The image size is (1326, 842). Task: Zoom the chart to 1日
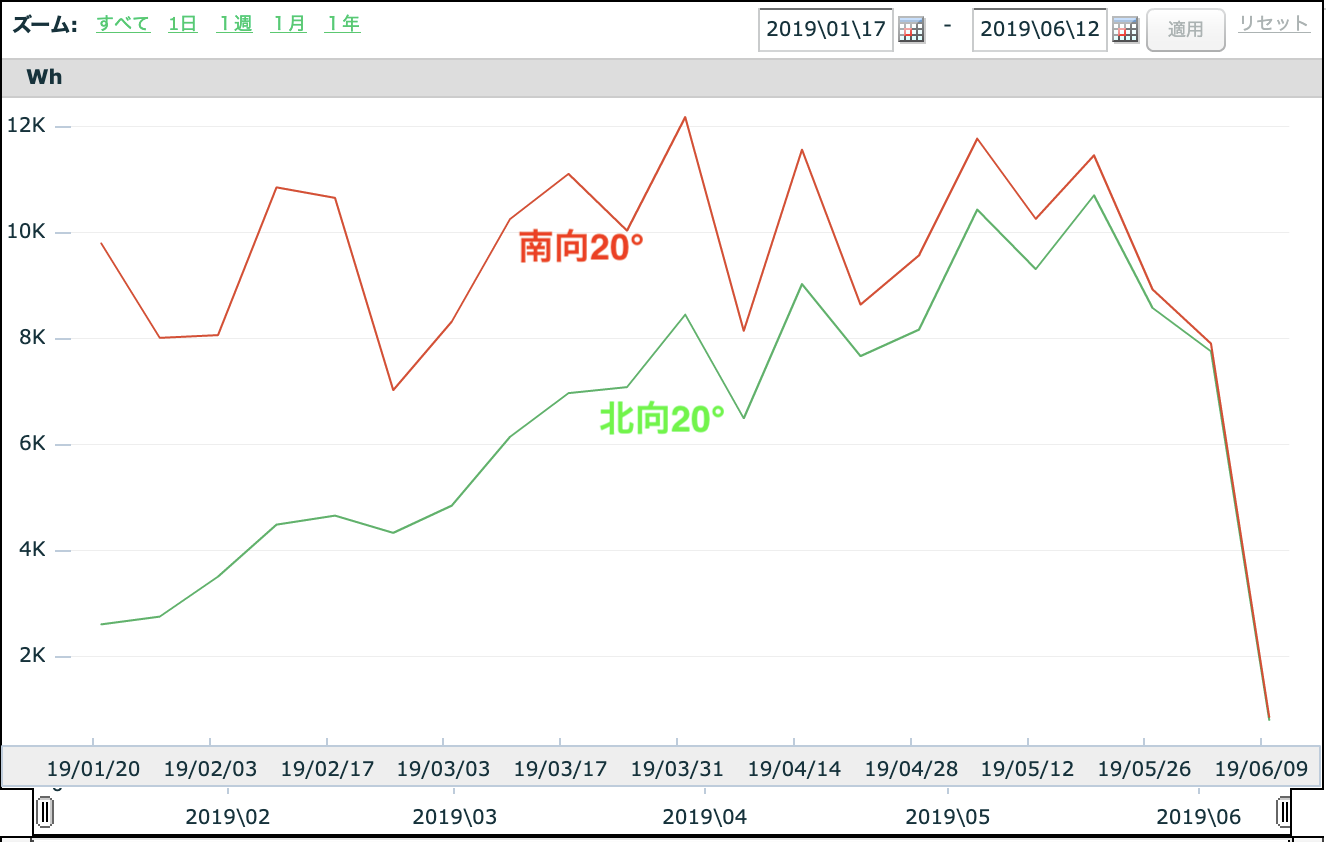coord(183,23)
